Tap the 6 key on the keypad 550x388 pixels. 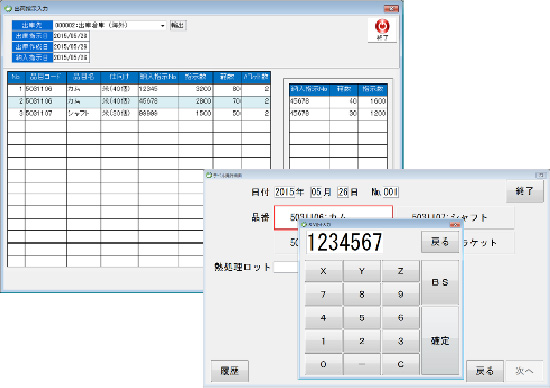(400, 318)
